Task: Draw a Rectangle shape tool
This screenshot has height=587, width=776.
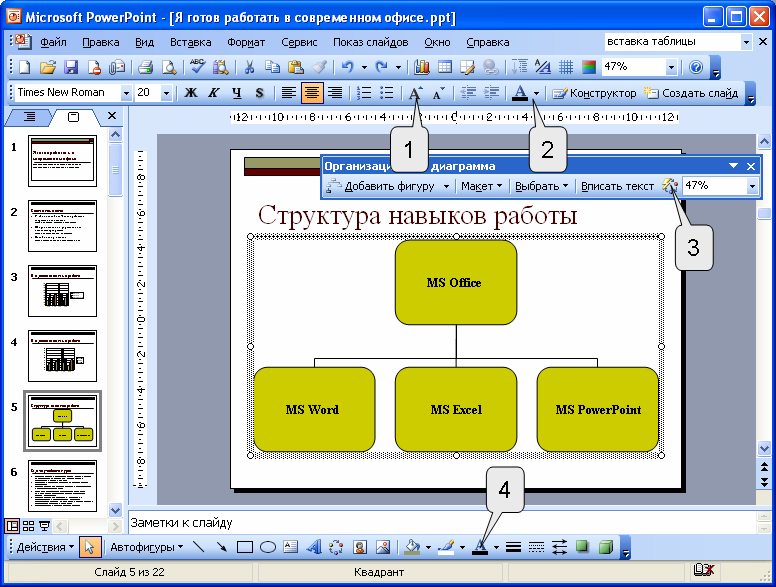Action: click(x=244, y=547)
